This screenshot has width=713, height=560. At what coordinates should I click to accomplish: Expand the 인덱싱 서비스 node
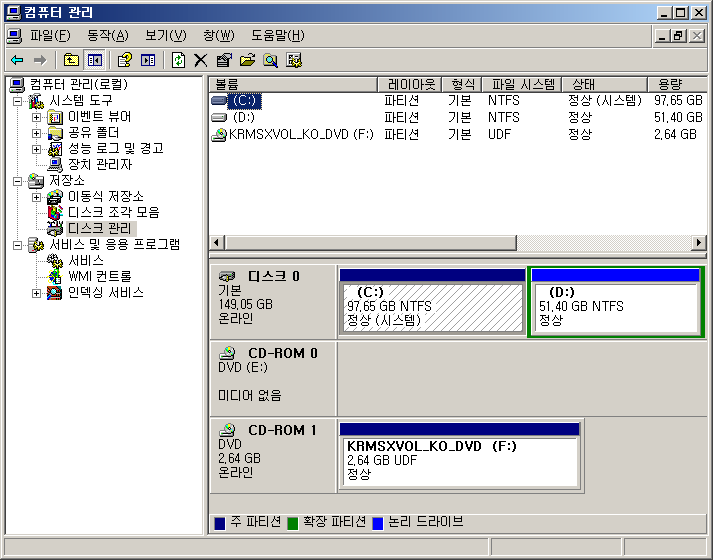(x=36, y=293)
